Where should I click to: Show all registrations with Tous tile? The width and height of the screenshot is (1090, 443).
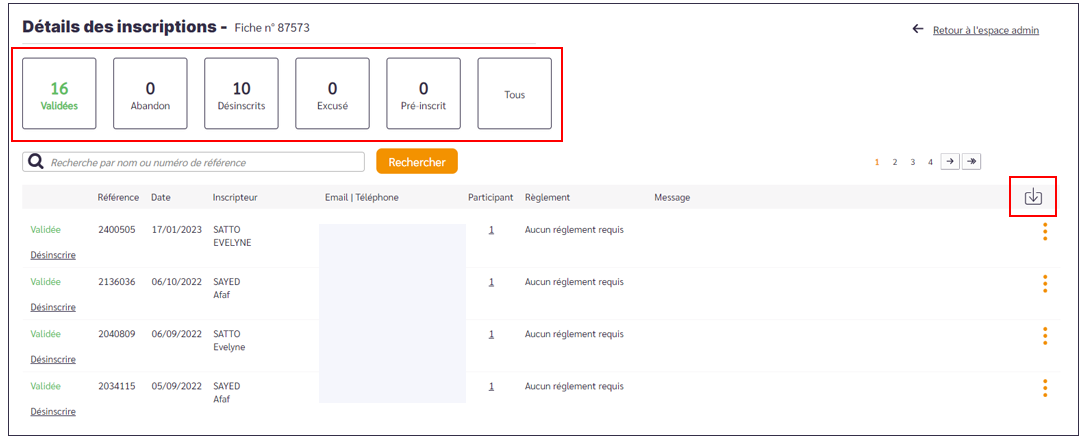click(514, 94)
